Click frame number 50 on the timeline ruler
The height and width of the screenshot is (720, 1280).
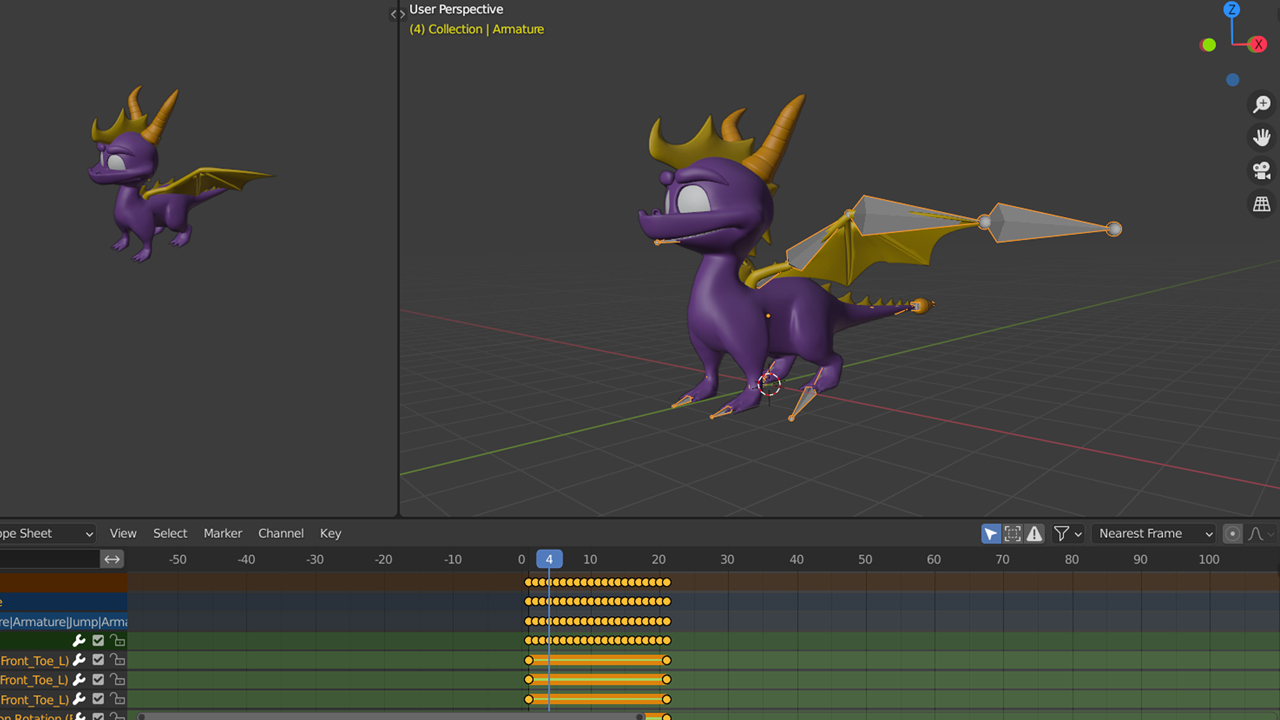865,559
